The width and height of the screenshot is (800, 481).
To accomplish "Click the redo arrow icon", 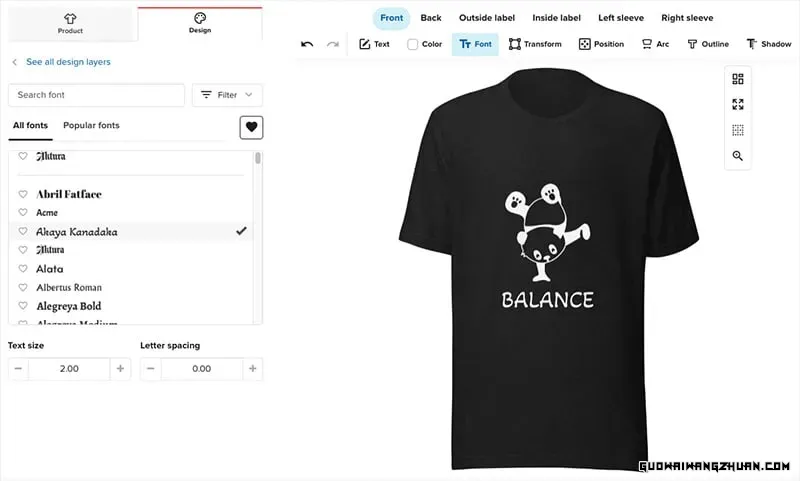I will point(333,44).
